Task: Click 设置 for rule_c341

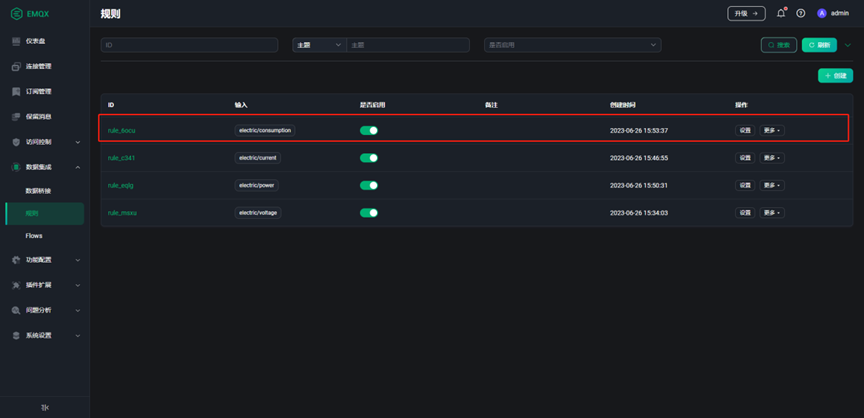Action: [x=745, y=158]
